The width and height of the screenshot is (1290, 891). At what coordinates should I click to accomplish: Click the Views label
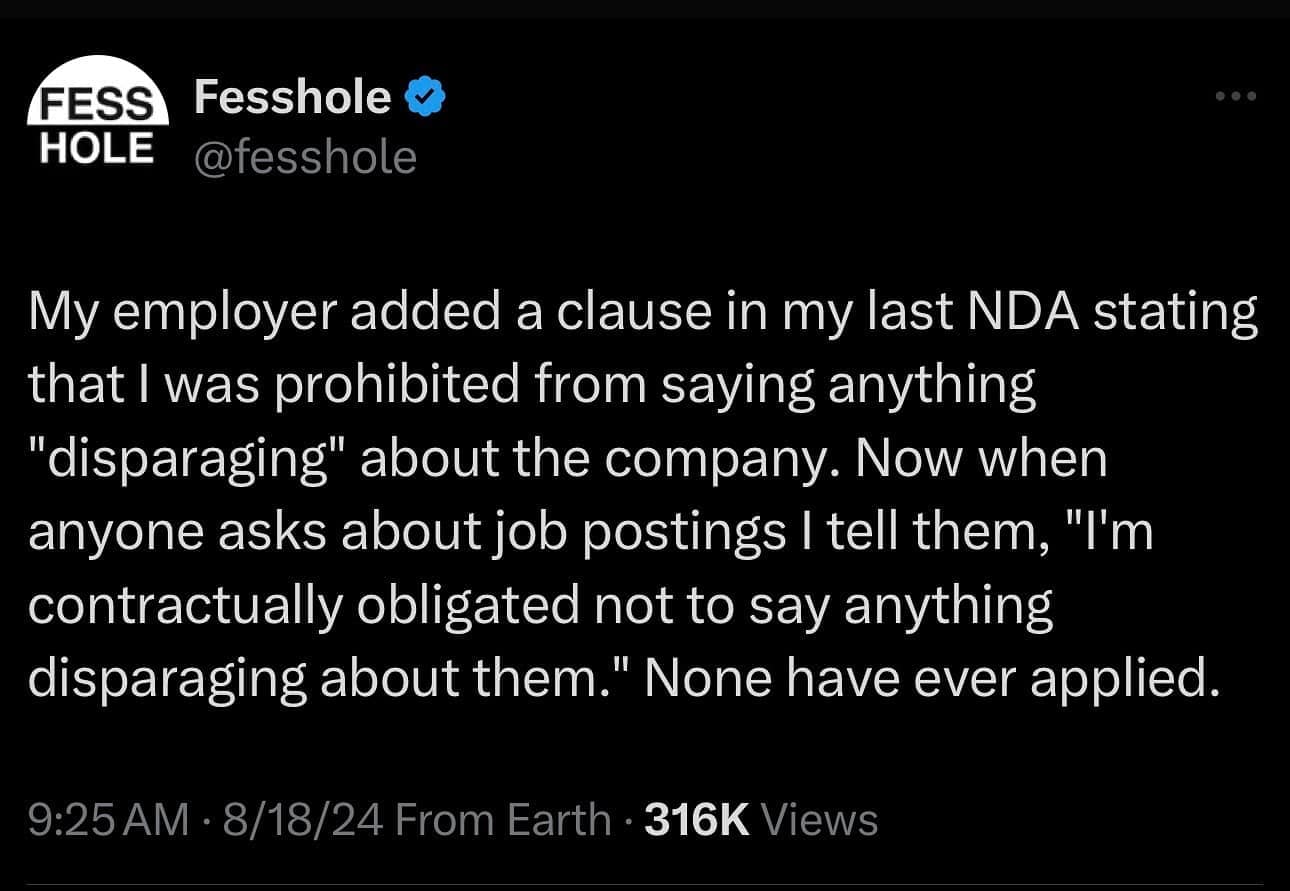819,820
